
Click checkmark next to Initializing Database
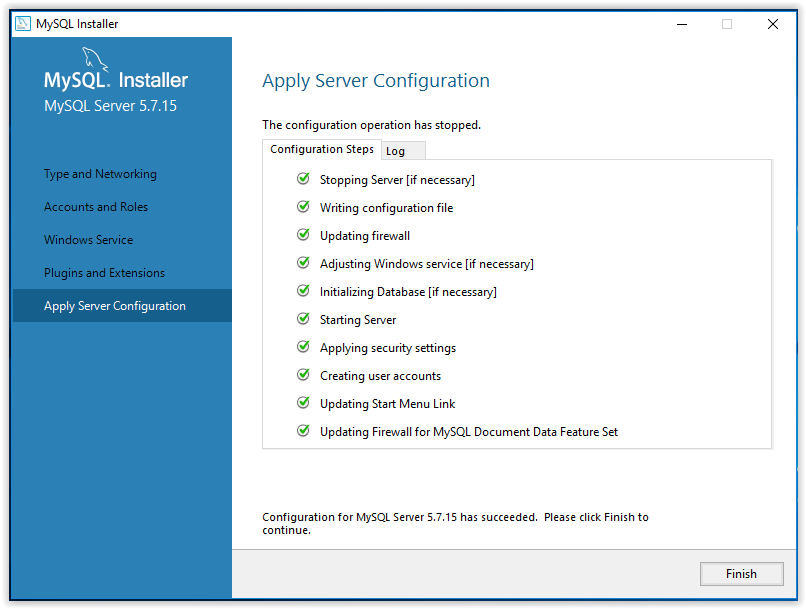[303, 291]
